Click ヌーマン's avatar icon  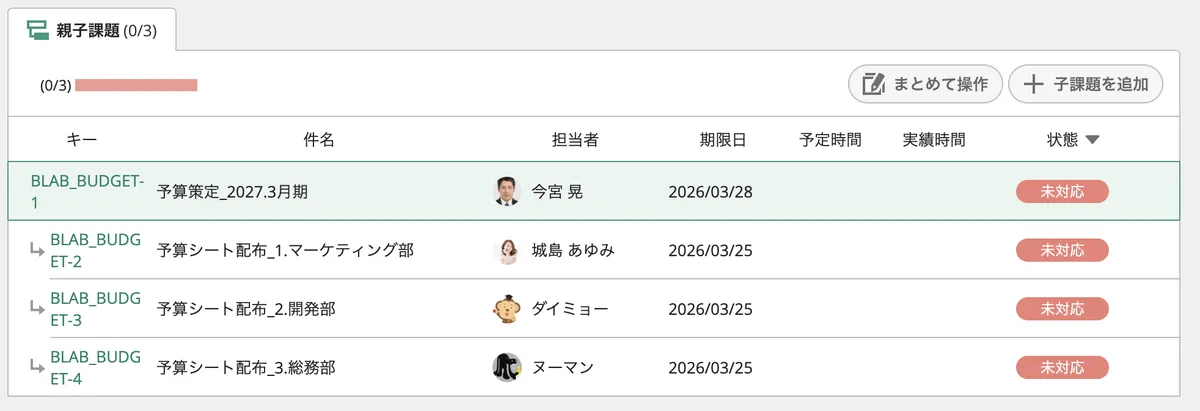pos(508,367)
